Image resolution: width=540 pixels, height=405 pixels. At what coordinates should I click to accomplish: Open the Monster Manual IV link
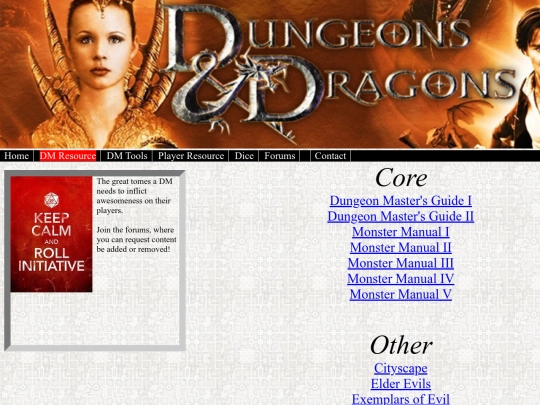click(401, 279)
